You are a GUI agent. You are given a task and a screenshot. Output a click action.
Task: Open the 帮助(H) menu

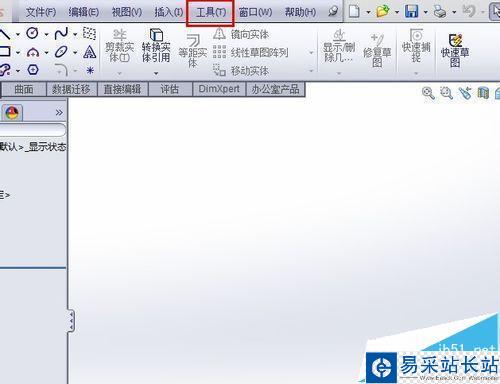point(300,12)
